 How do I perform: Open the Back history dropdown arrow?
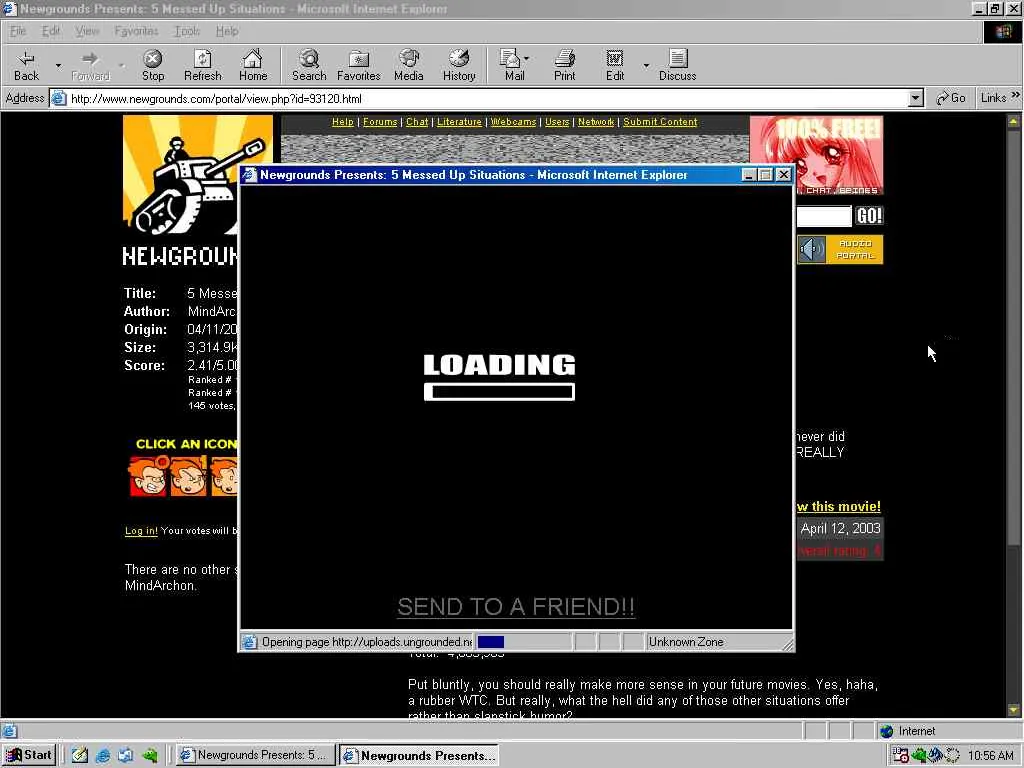58,65
